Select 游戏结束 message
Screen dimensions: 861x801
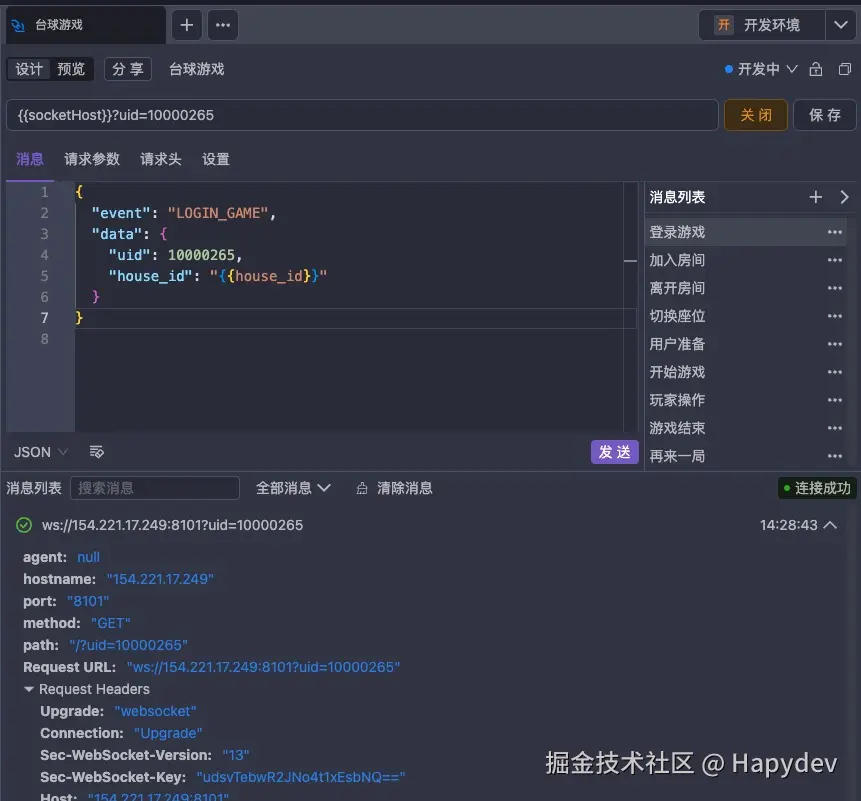point(746,428)
